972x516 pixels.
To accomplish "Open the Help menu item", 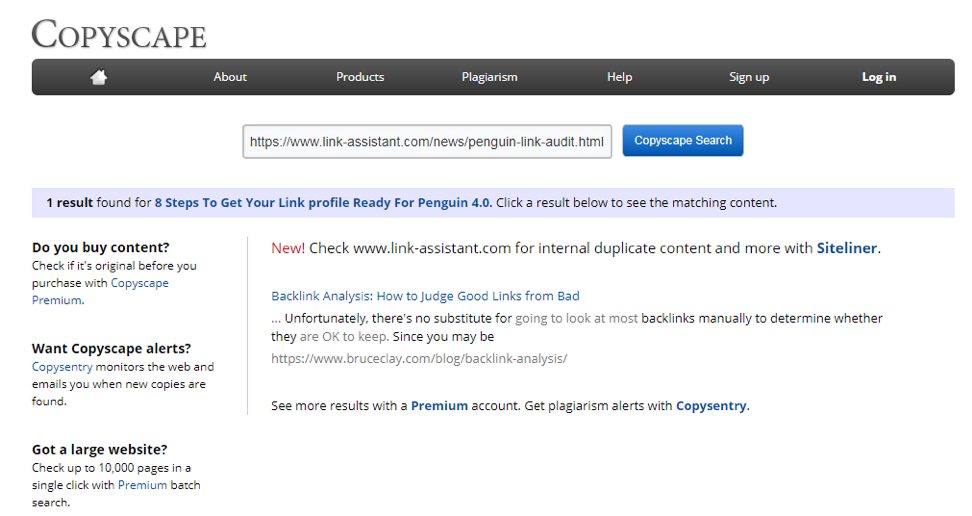I will [619, 77].
